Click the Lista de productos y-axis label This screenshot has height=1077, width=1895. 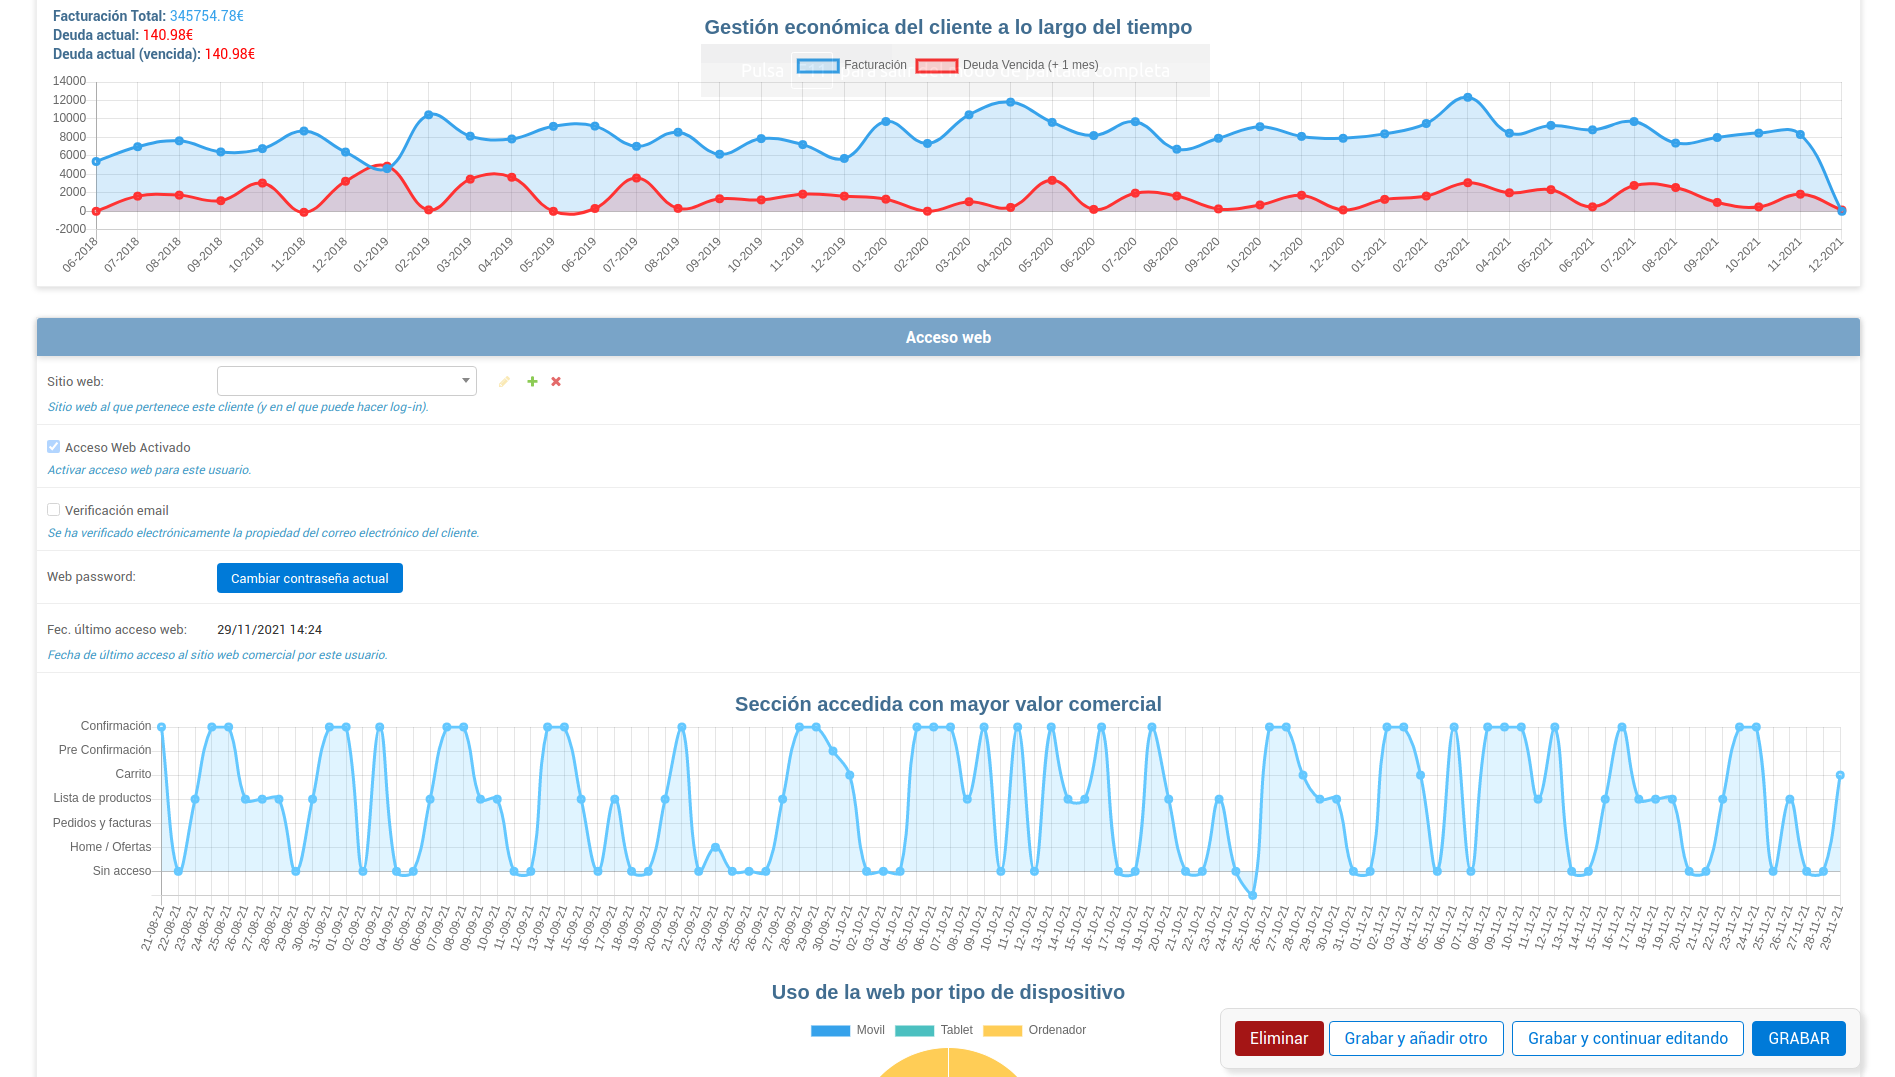pos(102,798)
